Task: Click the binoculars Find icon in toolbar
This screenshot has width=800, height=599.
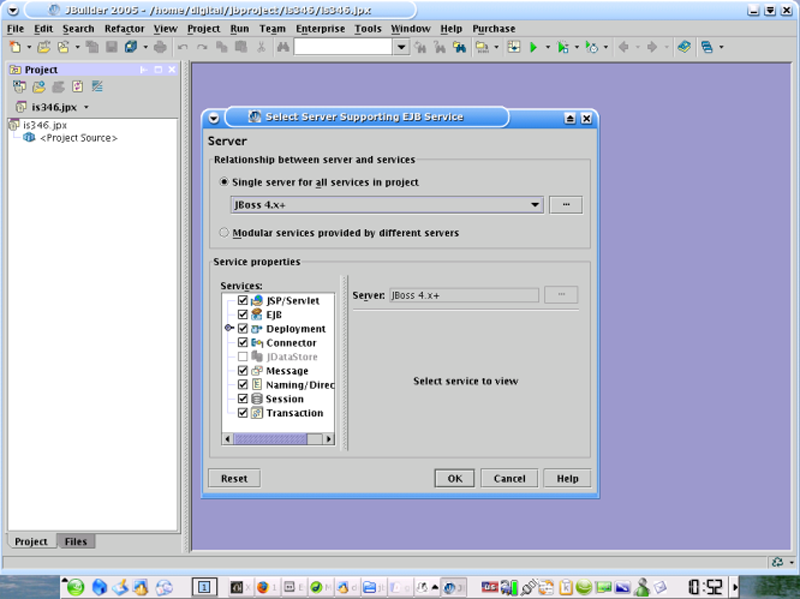Action: [422, 47]
